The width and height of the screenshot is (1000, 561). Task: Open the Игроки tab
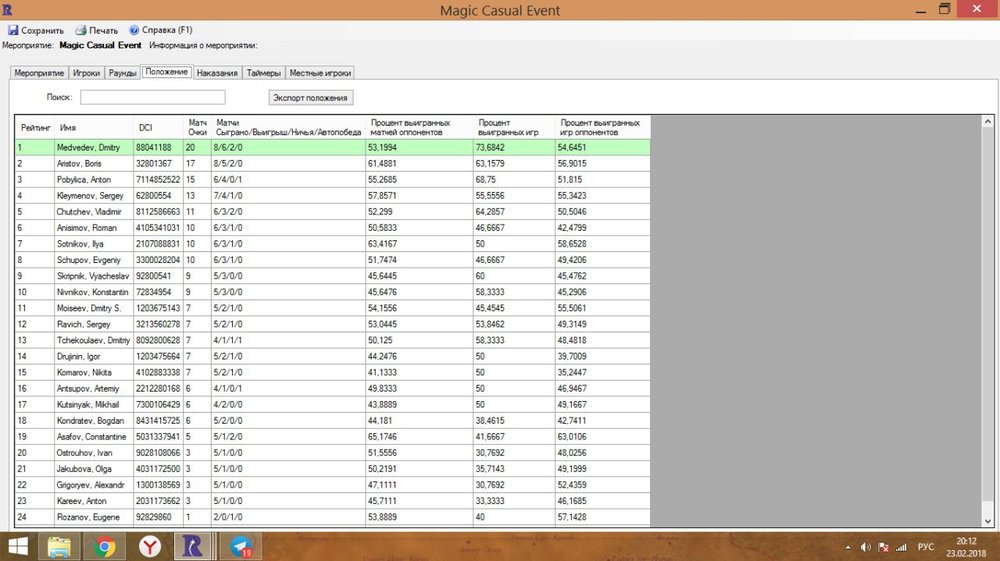coord(86,73)
